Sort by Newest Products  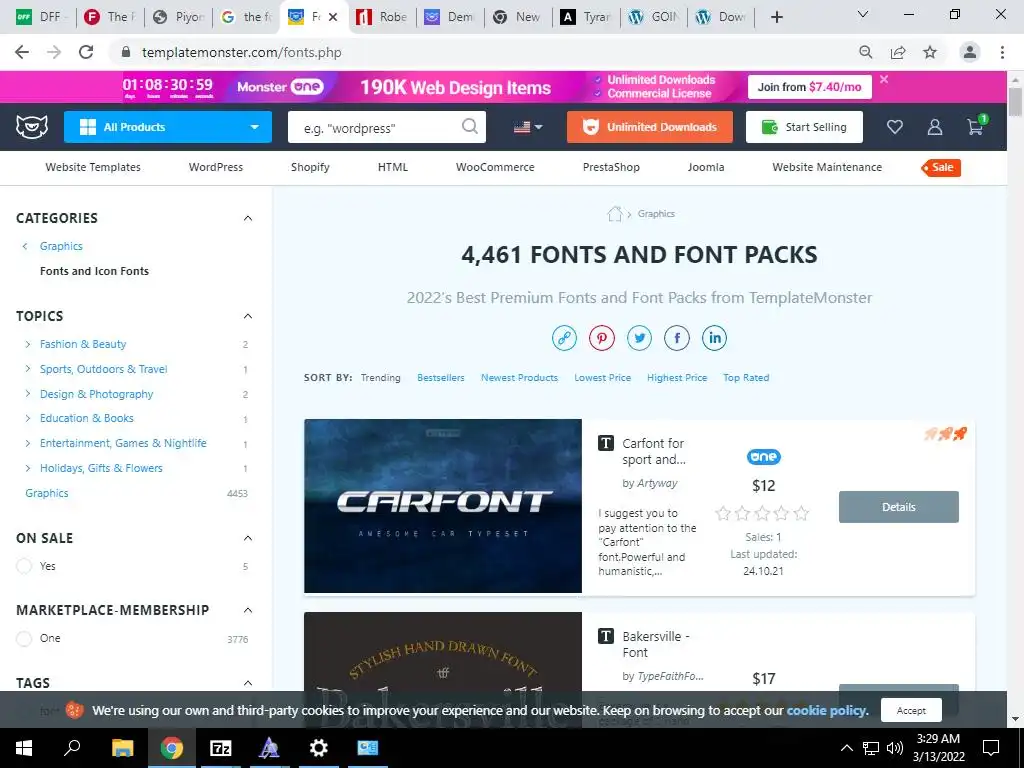[x=519, y=377]
